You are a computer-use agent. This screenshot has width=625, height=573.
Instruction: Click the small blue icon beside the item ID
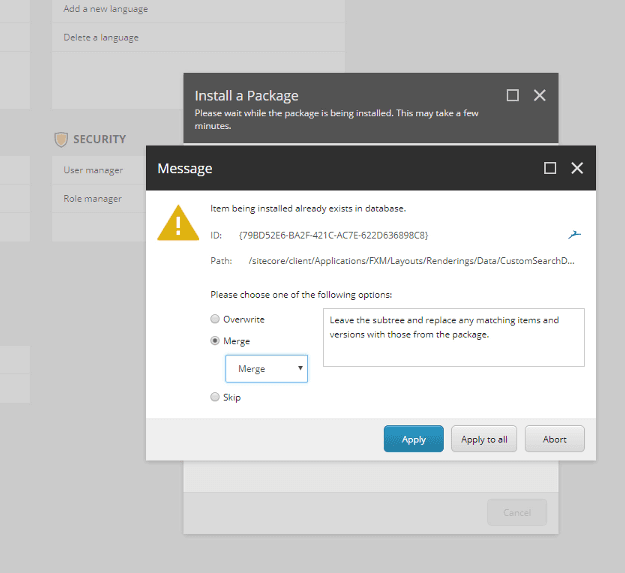574,235
